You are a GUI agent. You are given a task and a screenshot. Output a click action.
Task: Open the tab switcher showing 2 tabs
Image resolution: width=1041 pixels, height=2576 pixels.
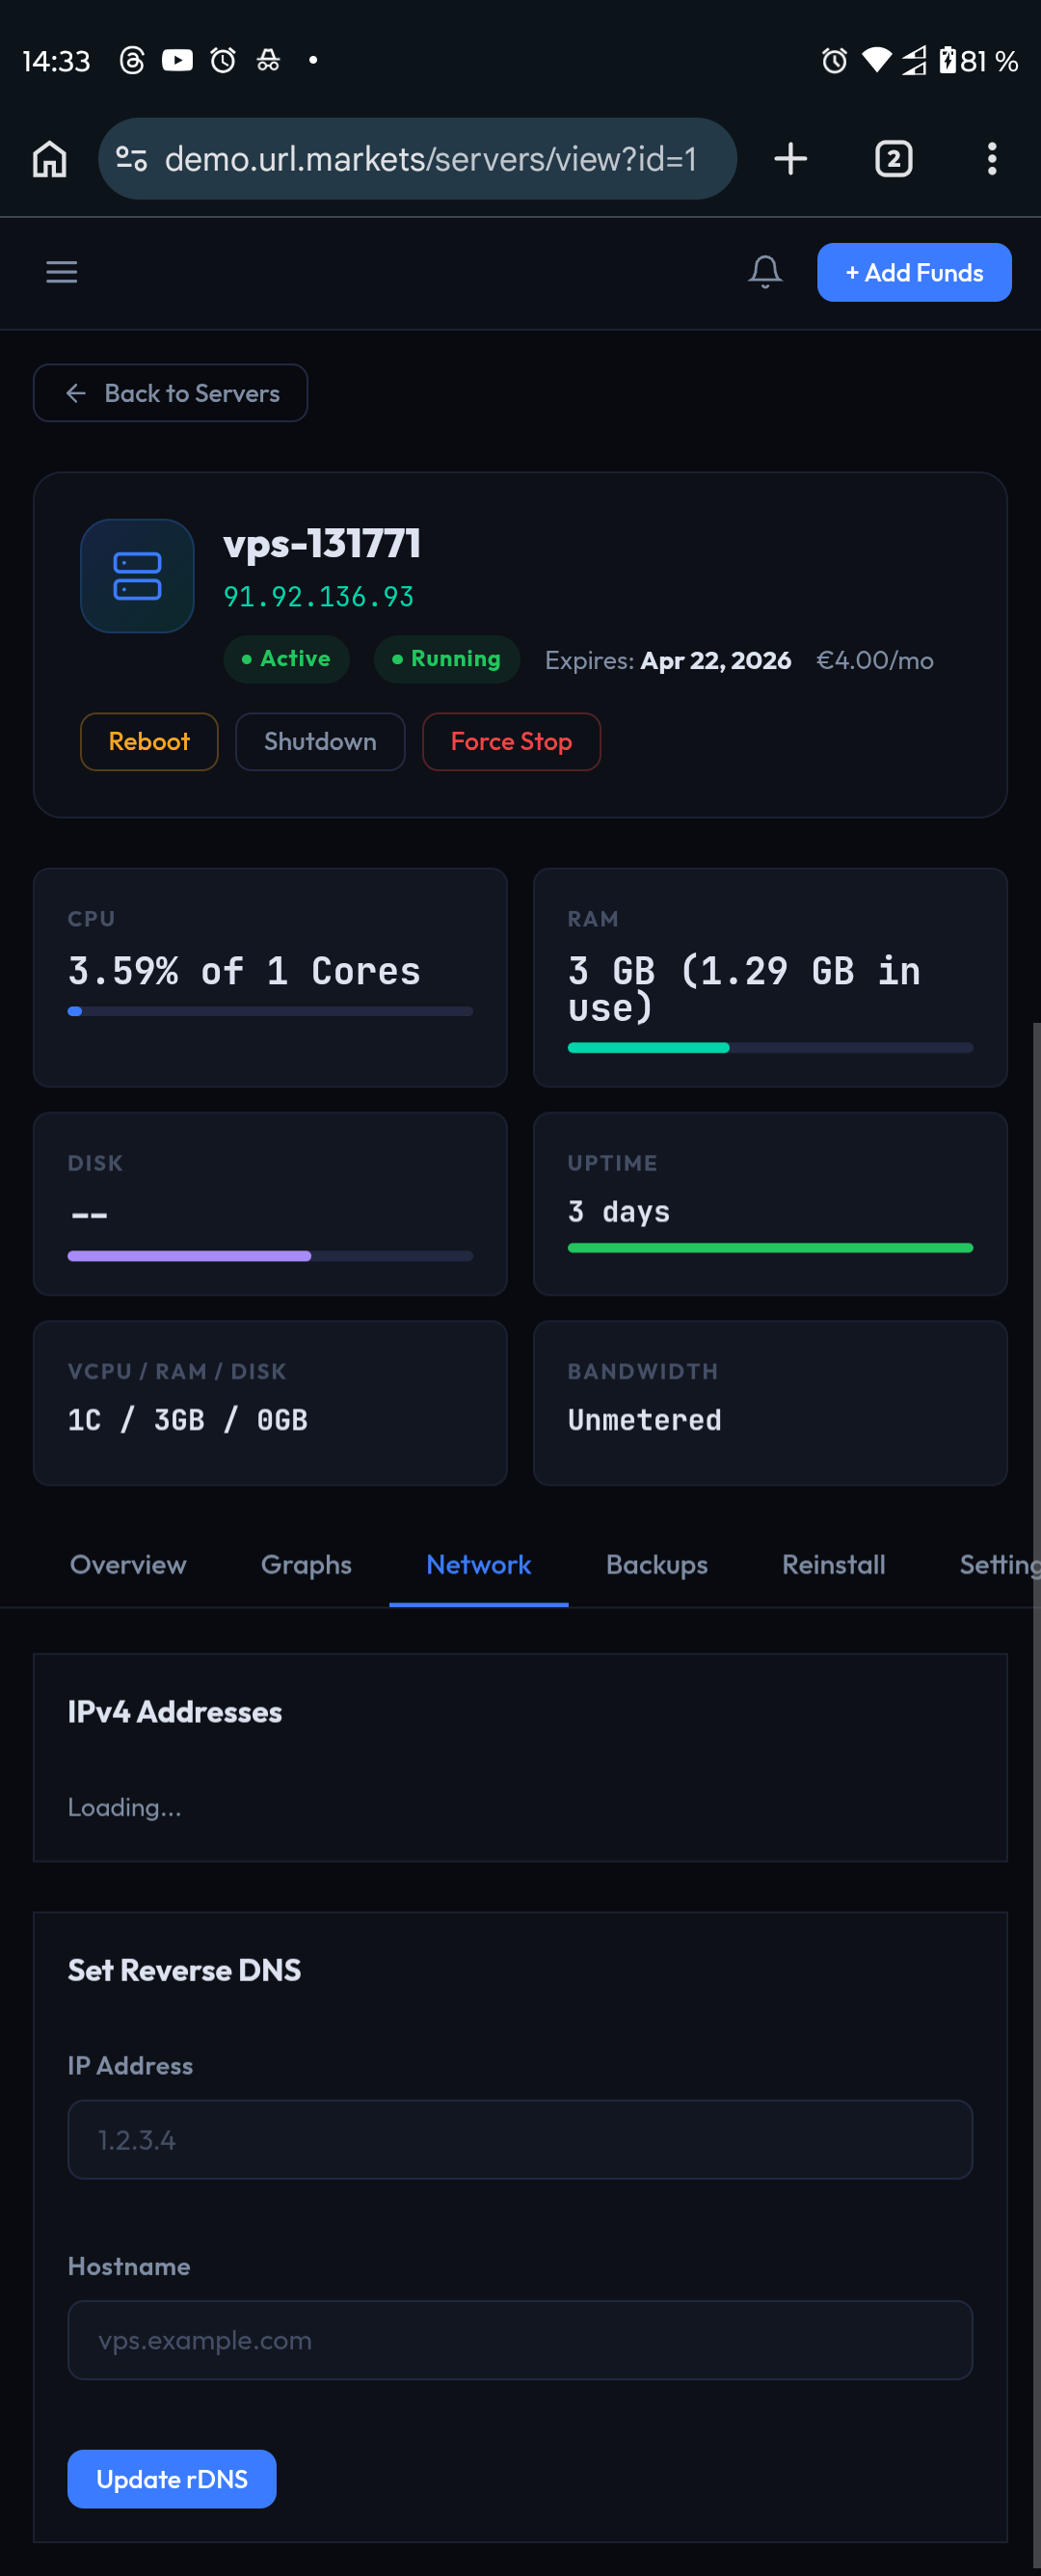click(893, 159)
